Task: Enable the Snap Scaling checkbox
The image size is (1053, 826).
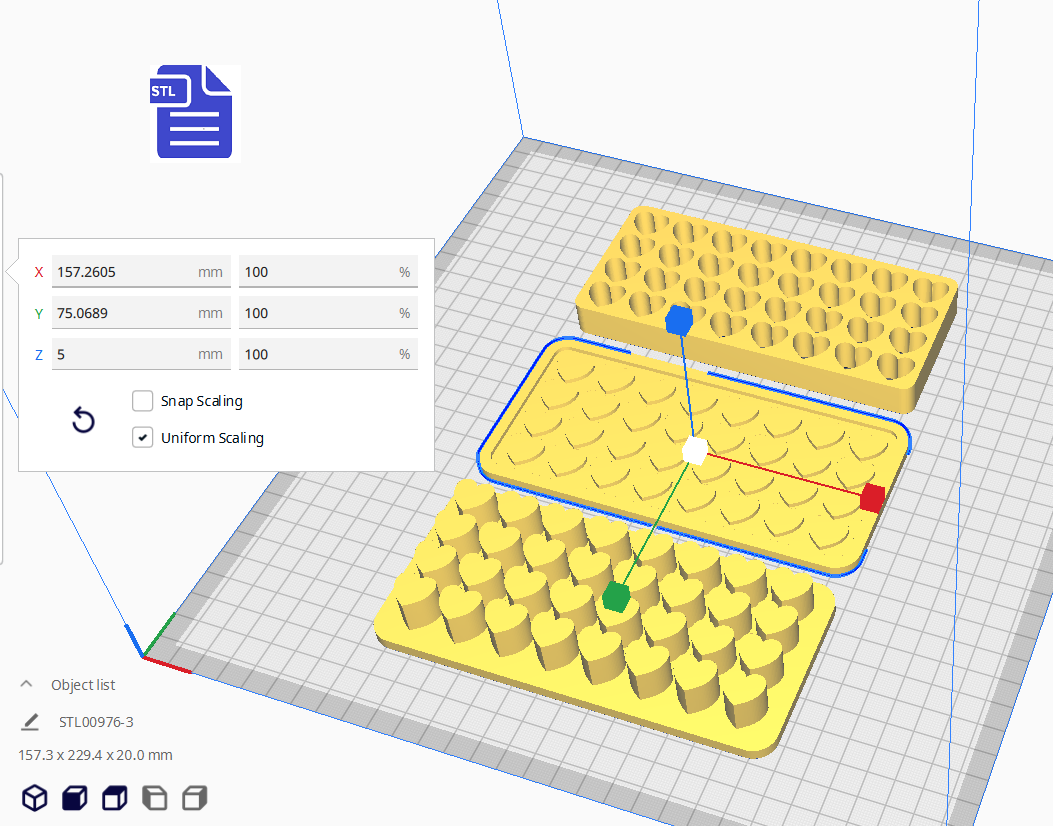Action: 142,401
